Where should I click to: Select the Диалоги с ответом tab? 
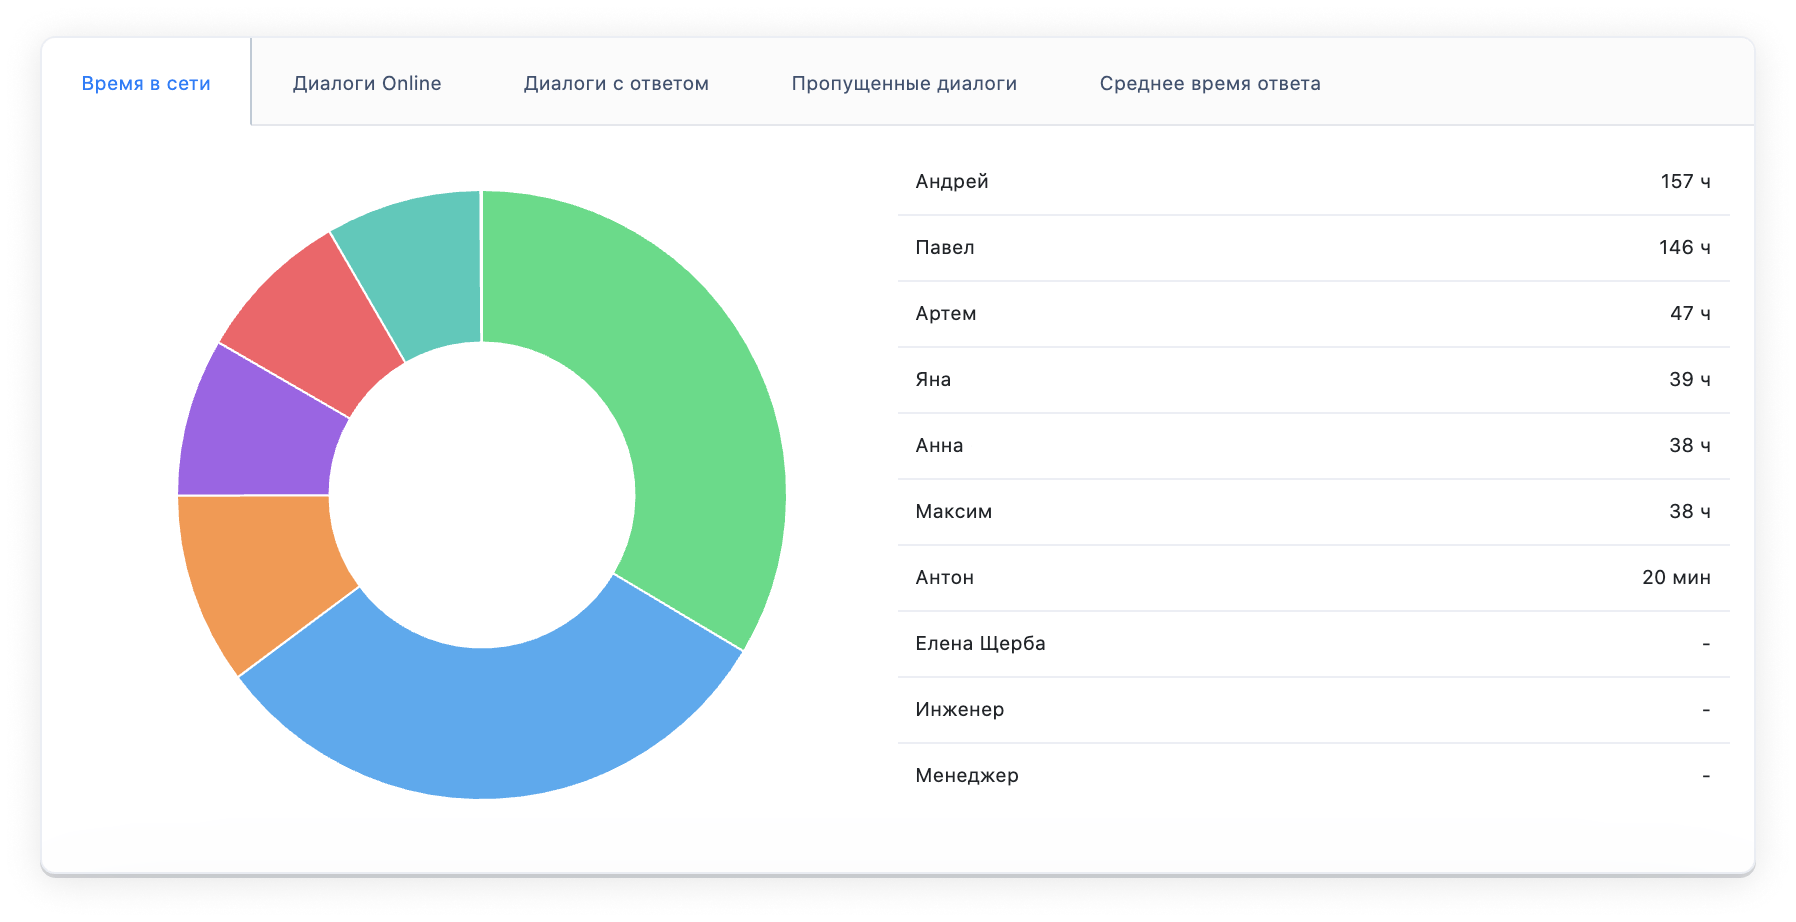[616, 84]
